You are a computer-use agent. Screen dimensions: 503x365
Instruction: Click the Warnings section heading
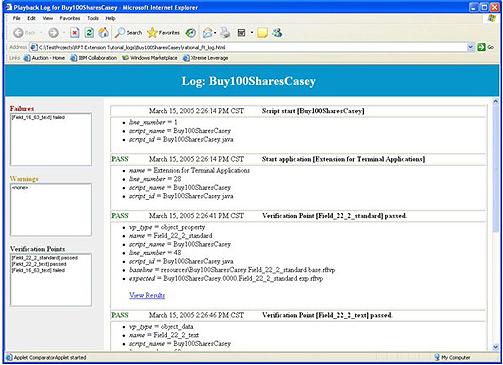click(24, 179)
